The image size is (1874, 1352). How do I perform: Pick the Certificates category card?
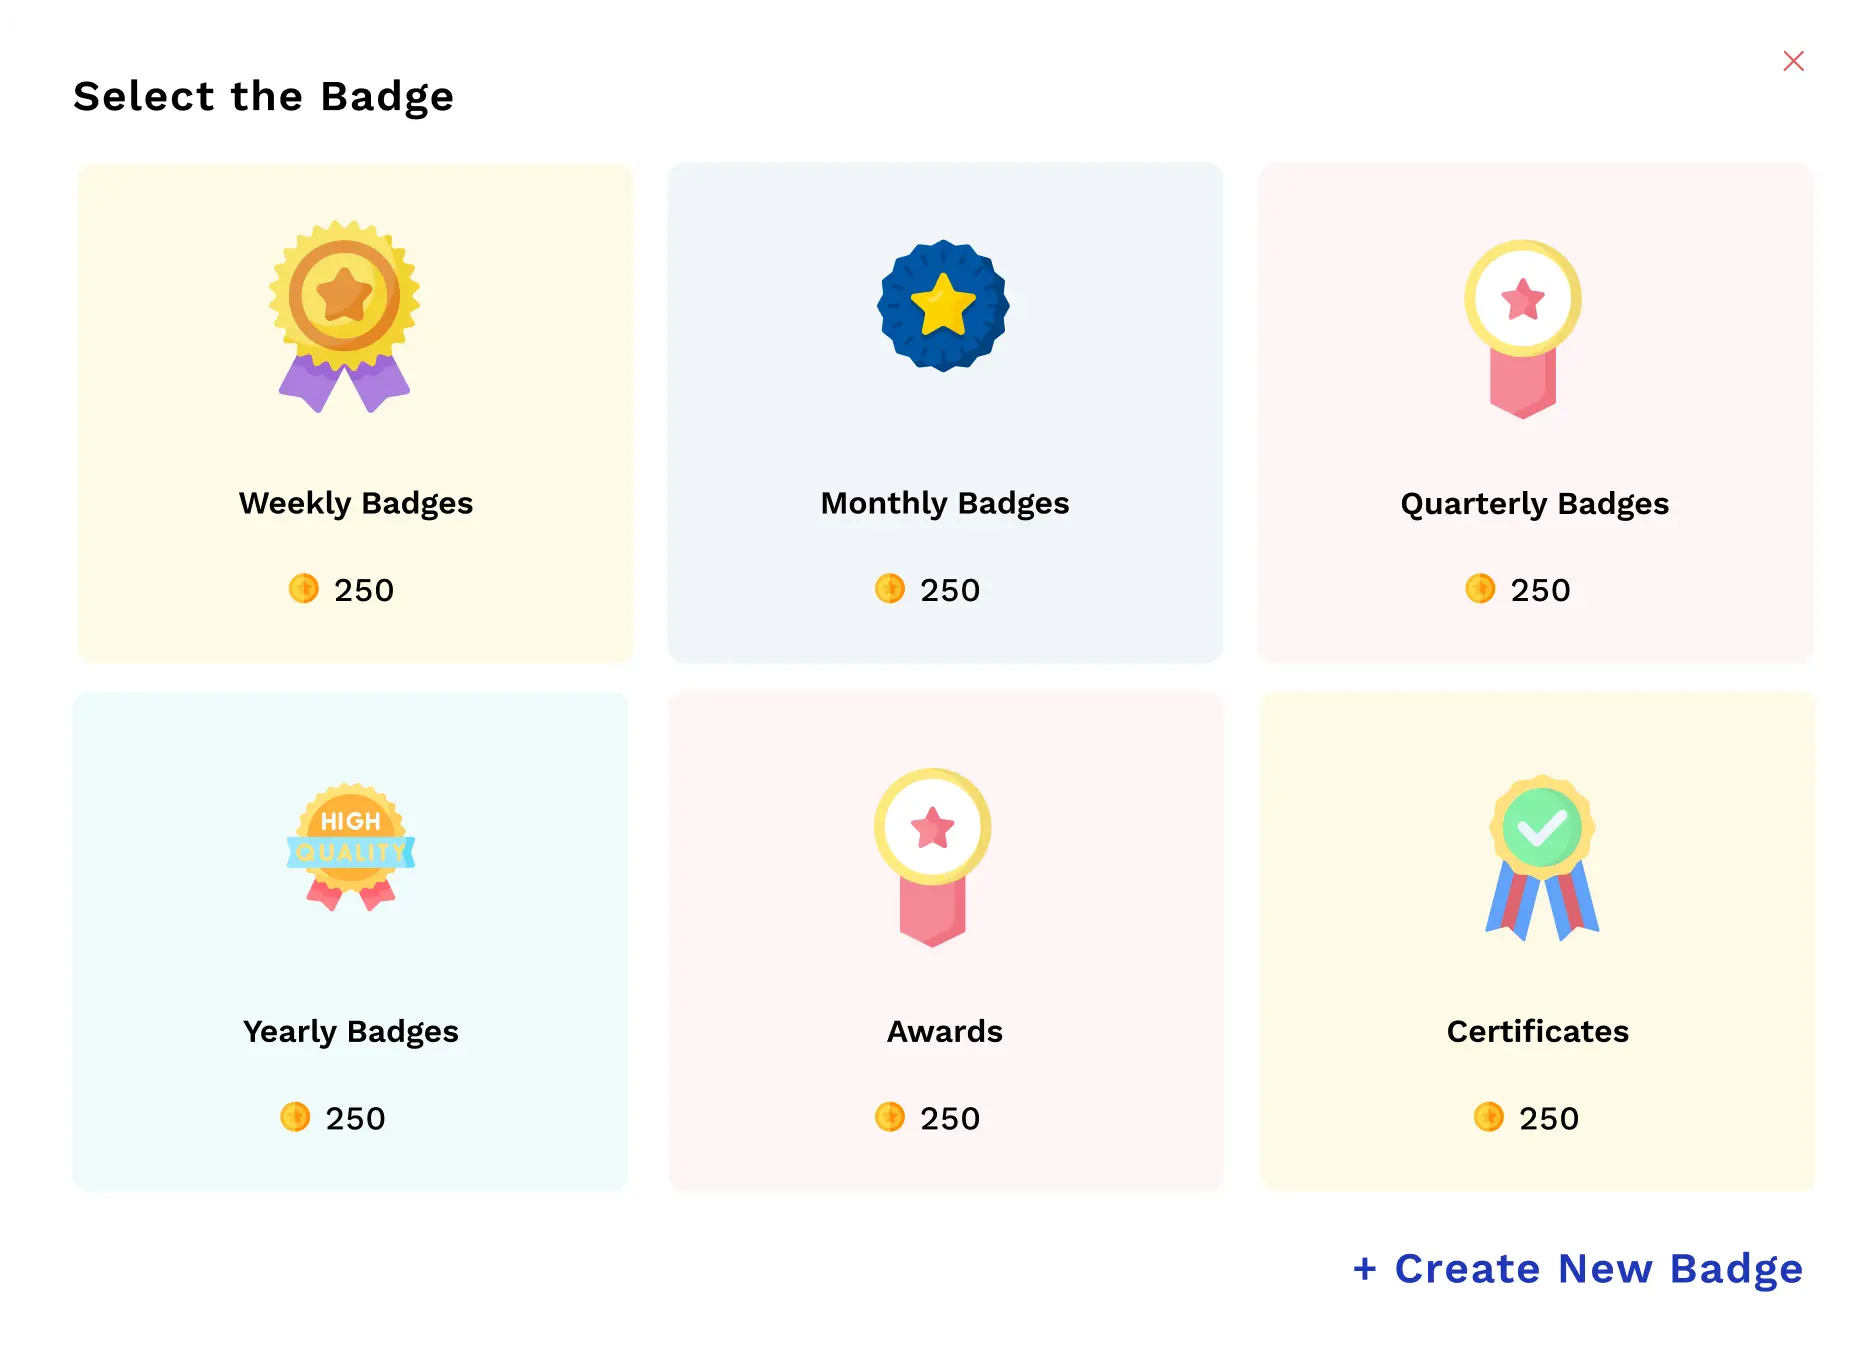1537,940
